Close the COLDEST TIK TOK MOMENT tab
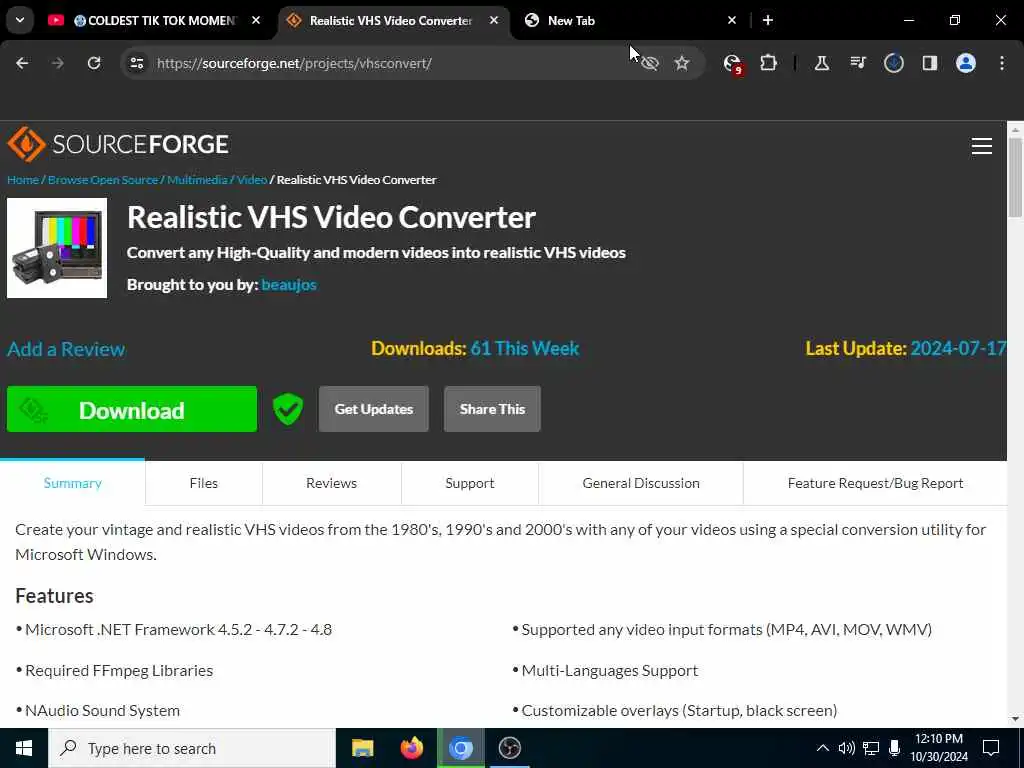Image resolution: width=1024 pixels, height=768 pixels. [256, 20]
